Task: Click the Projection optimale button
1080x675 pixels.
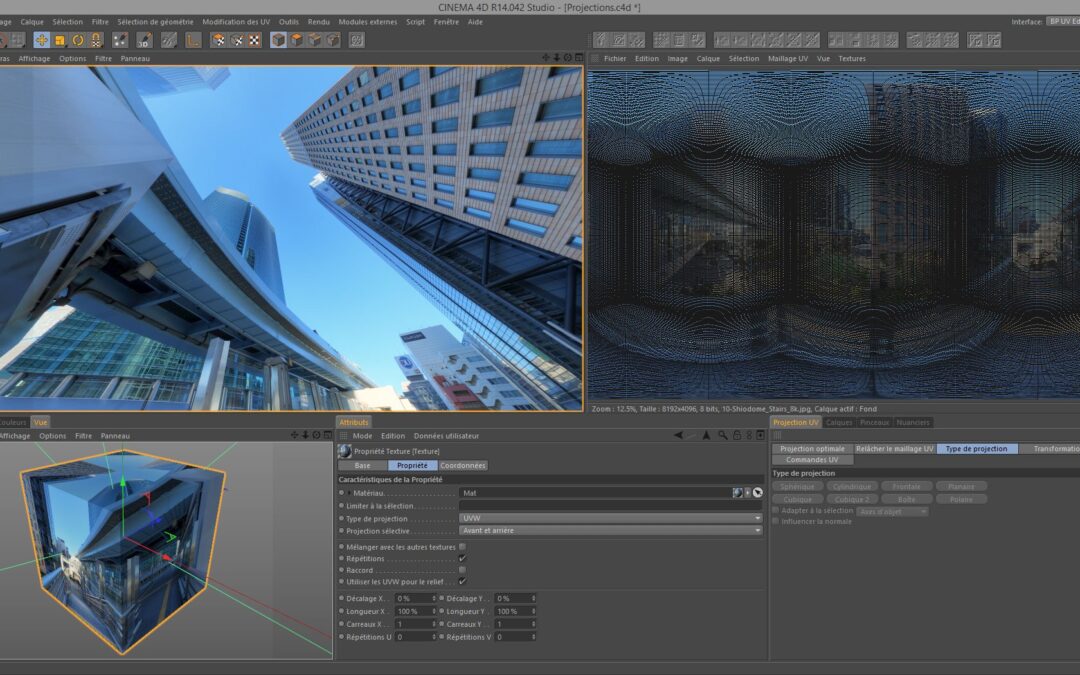Action: pyautogui.click(x=812, y=449)
